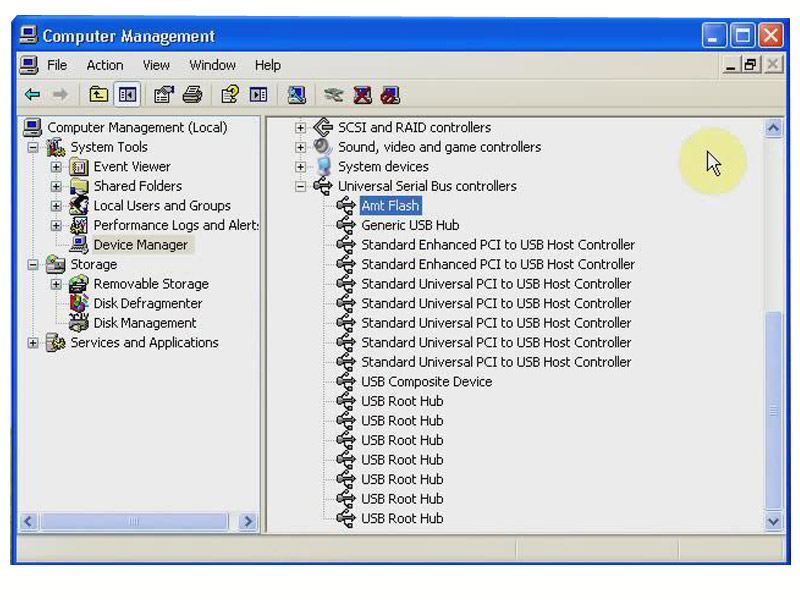
Task: Click left arrow of left pane scrollbar
Action: tap(28, 521)
